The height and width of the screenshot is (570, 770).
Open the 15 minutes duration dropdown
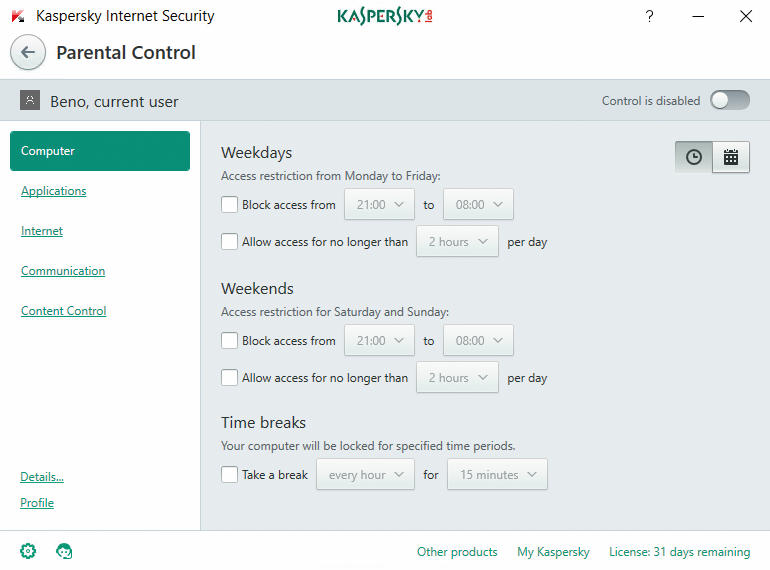click(497, 474)
